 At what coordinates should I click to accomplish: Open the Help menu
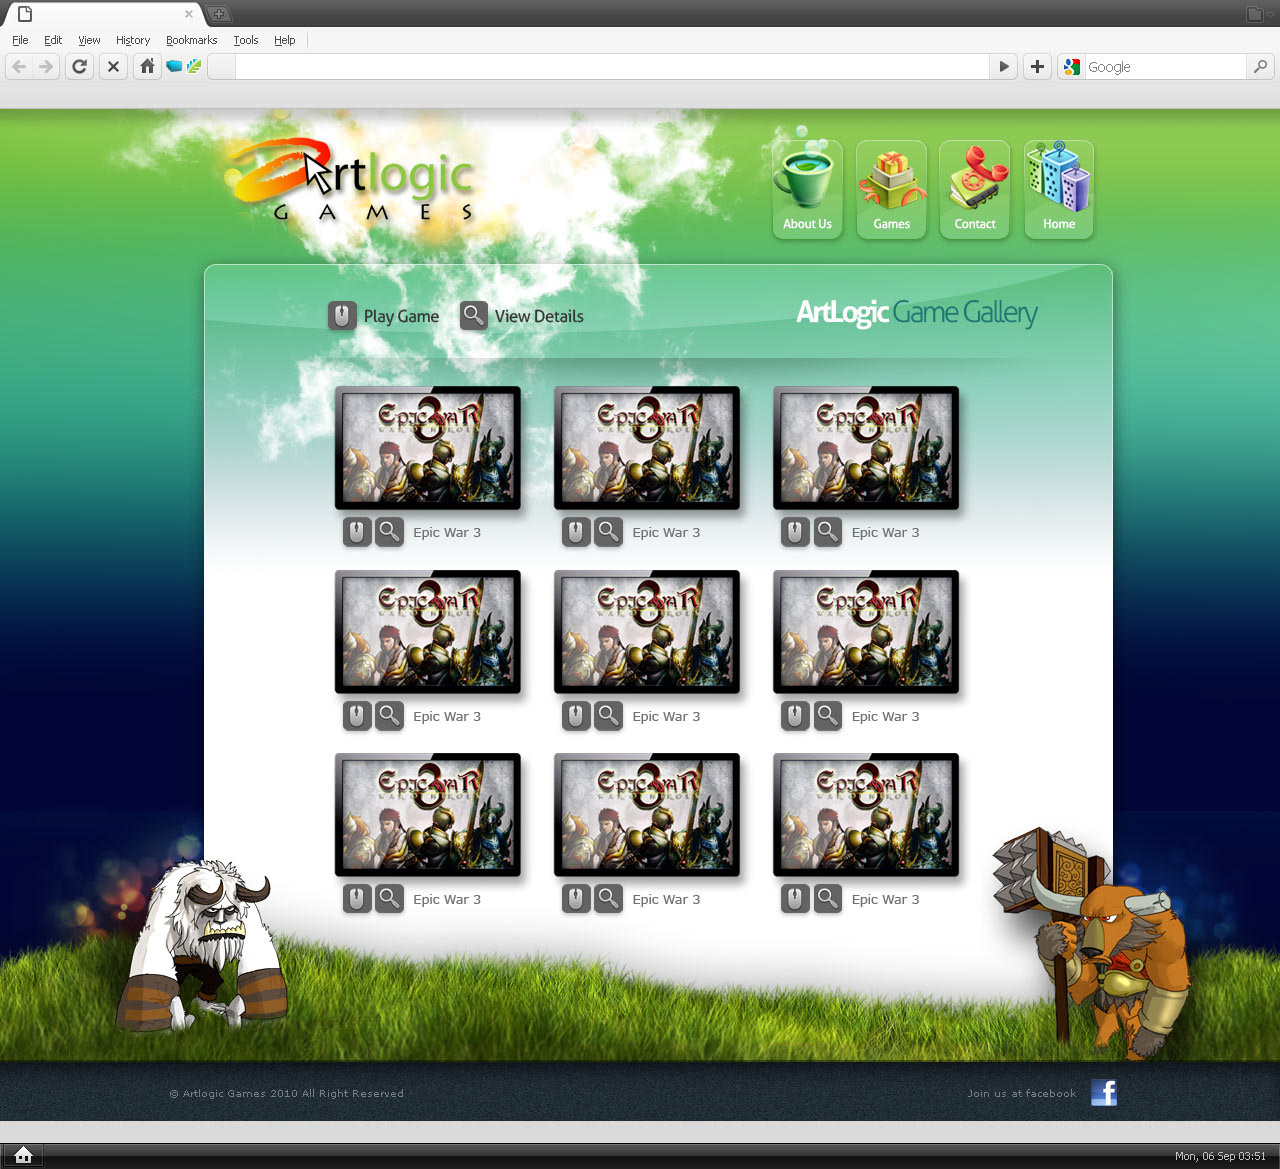[x=285, y=40]
